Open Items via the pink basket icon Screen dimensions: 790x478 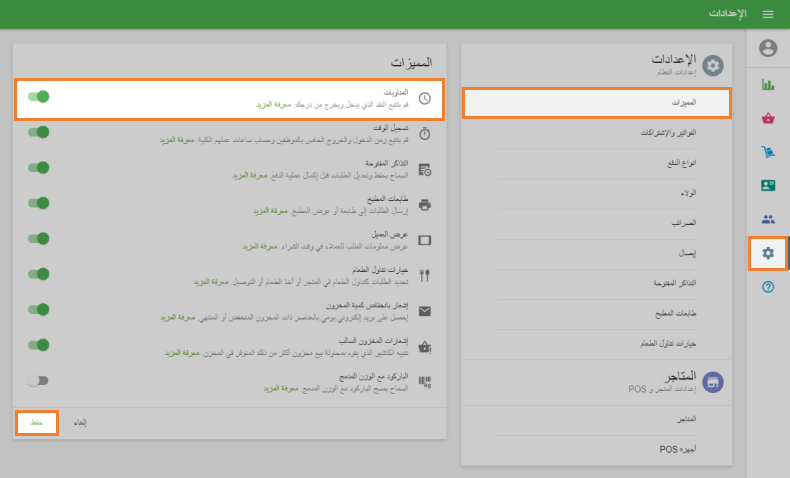[x=768, y=118]
